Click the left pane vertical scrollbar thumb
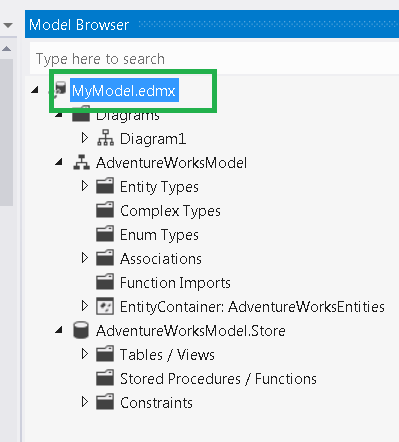The width and height of the screenshot is (399, 442). (6, 132)
